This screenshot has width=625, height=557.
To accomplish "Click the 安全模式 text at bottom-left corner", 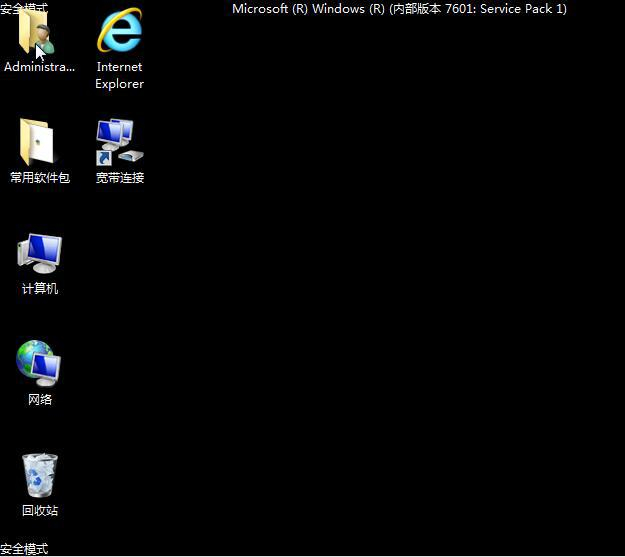I will 24,549.
